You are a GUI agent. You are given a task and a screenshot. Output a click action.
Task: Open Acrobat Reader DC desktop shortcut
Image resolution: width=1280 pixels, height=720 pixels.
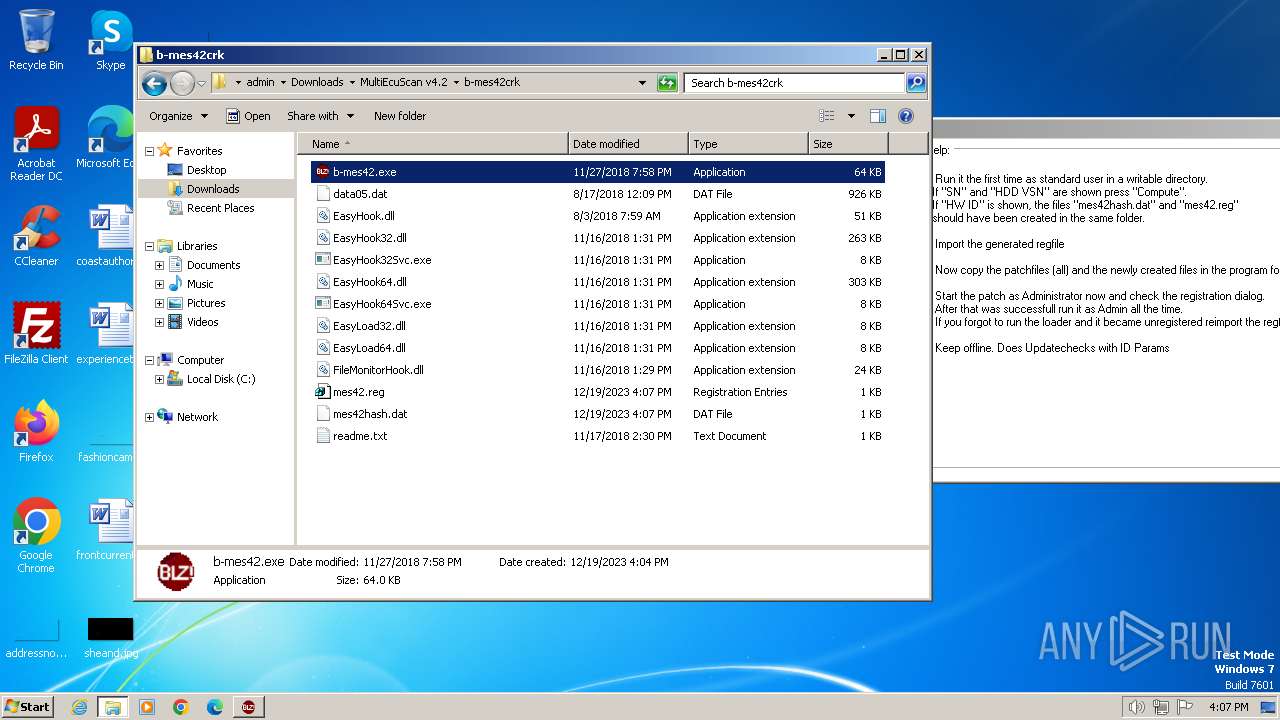pos(36,143)
